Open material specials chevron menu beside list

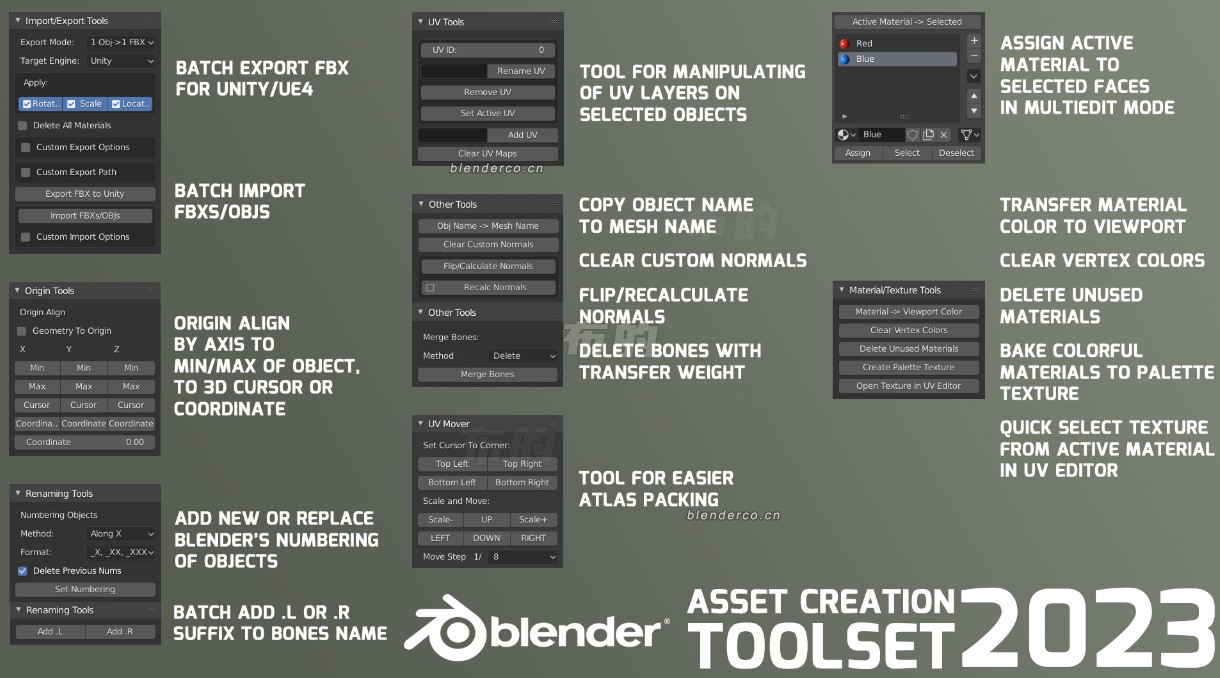pos(974,75)
